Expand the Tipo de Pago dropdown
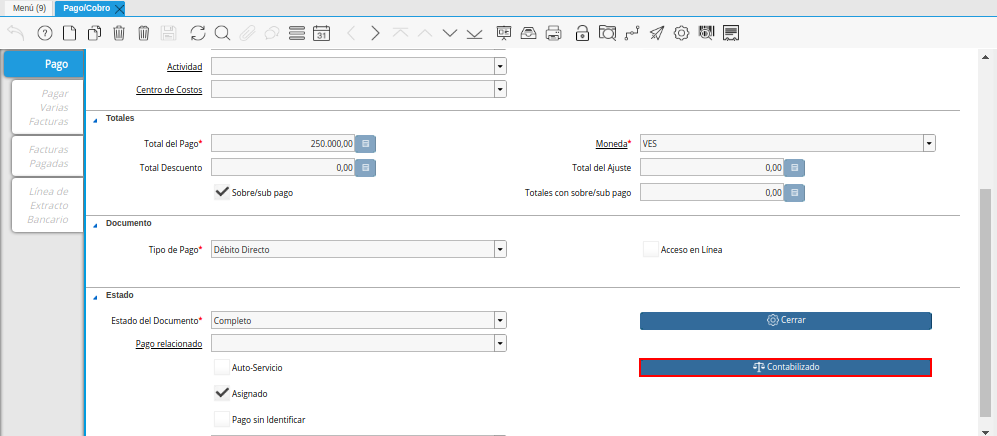This screenshot has width=997, height=436. coord(500,249)
